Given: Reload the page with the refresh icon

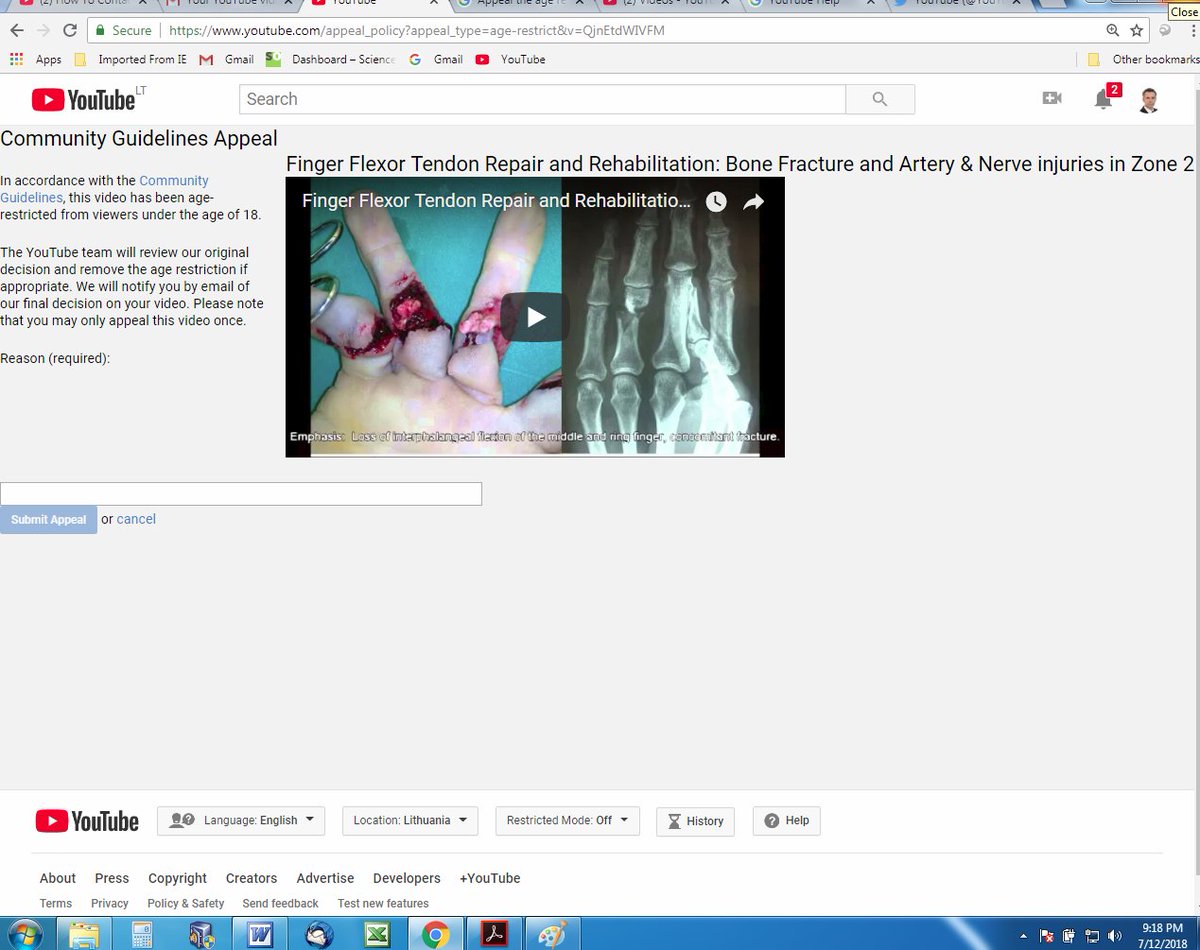Looking at the screenshot, I should point(70,30).
